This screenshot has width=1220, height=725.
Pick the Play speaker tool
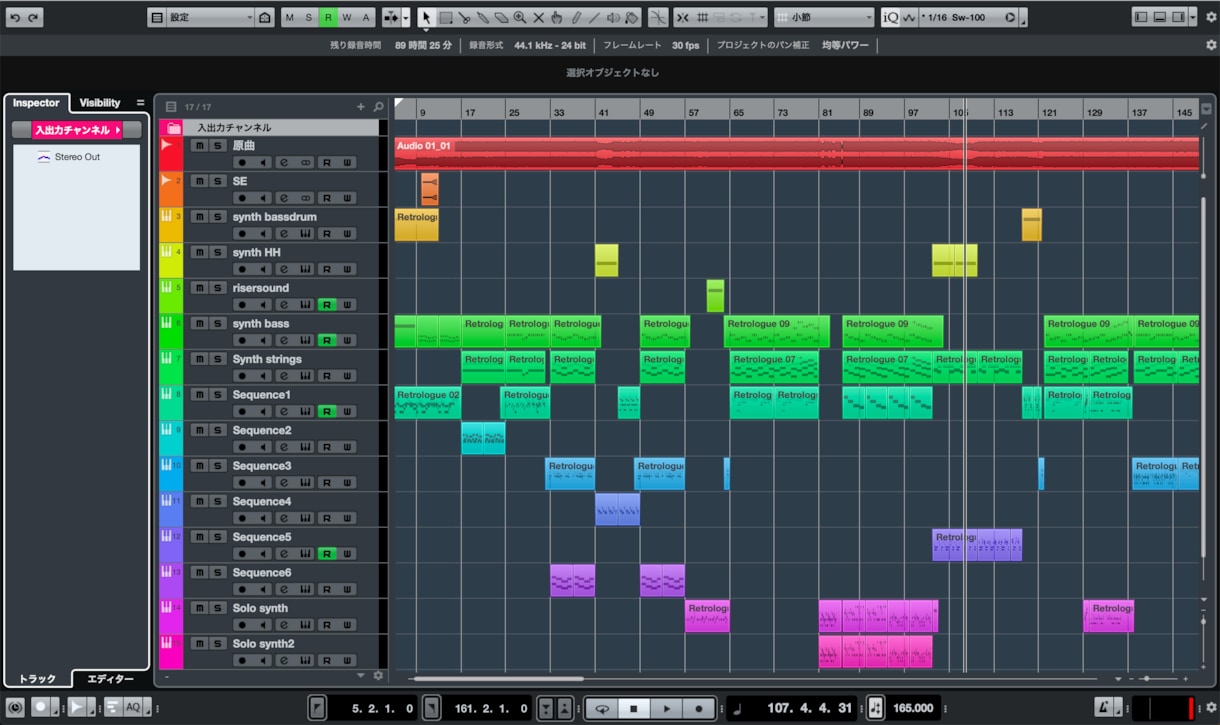pyautogui.click(x=613, y=17)
